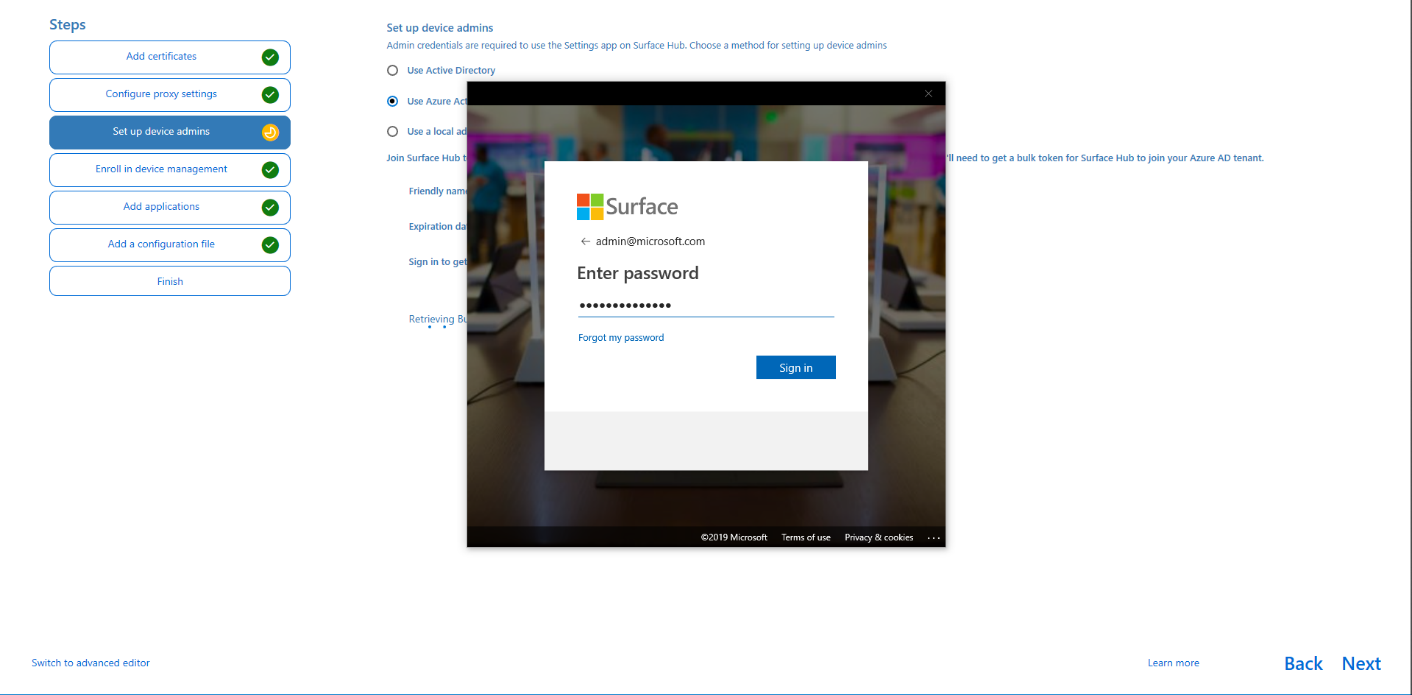Choose the Use a local admin option
Screen dimensions: 1412x695
click(393, 131)
